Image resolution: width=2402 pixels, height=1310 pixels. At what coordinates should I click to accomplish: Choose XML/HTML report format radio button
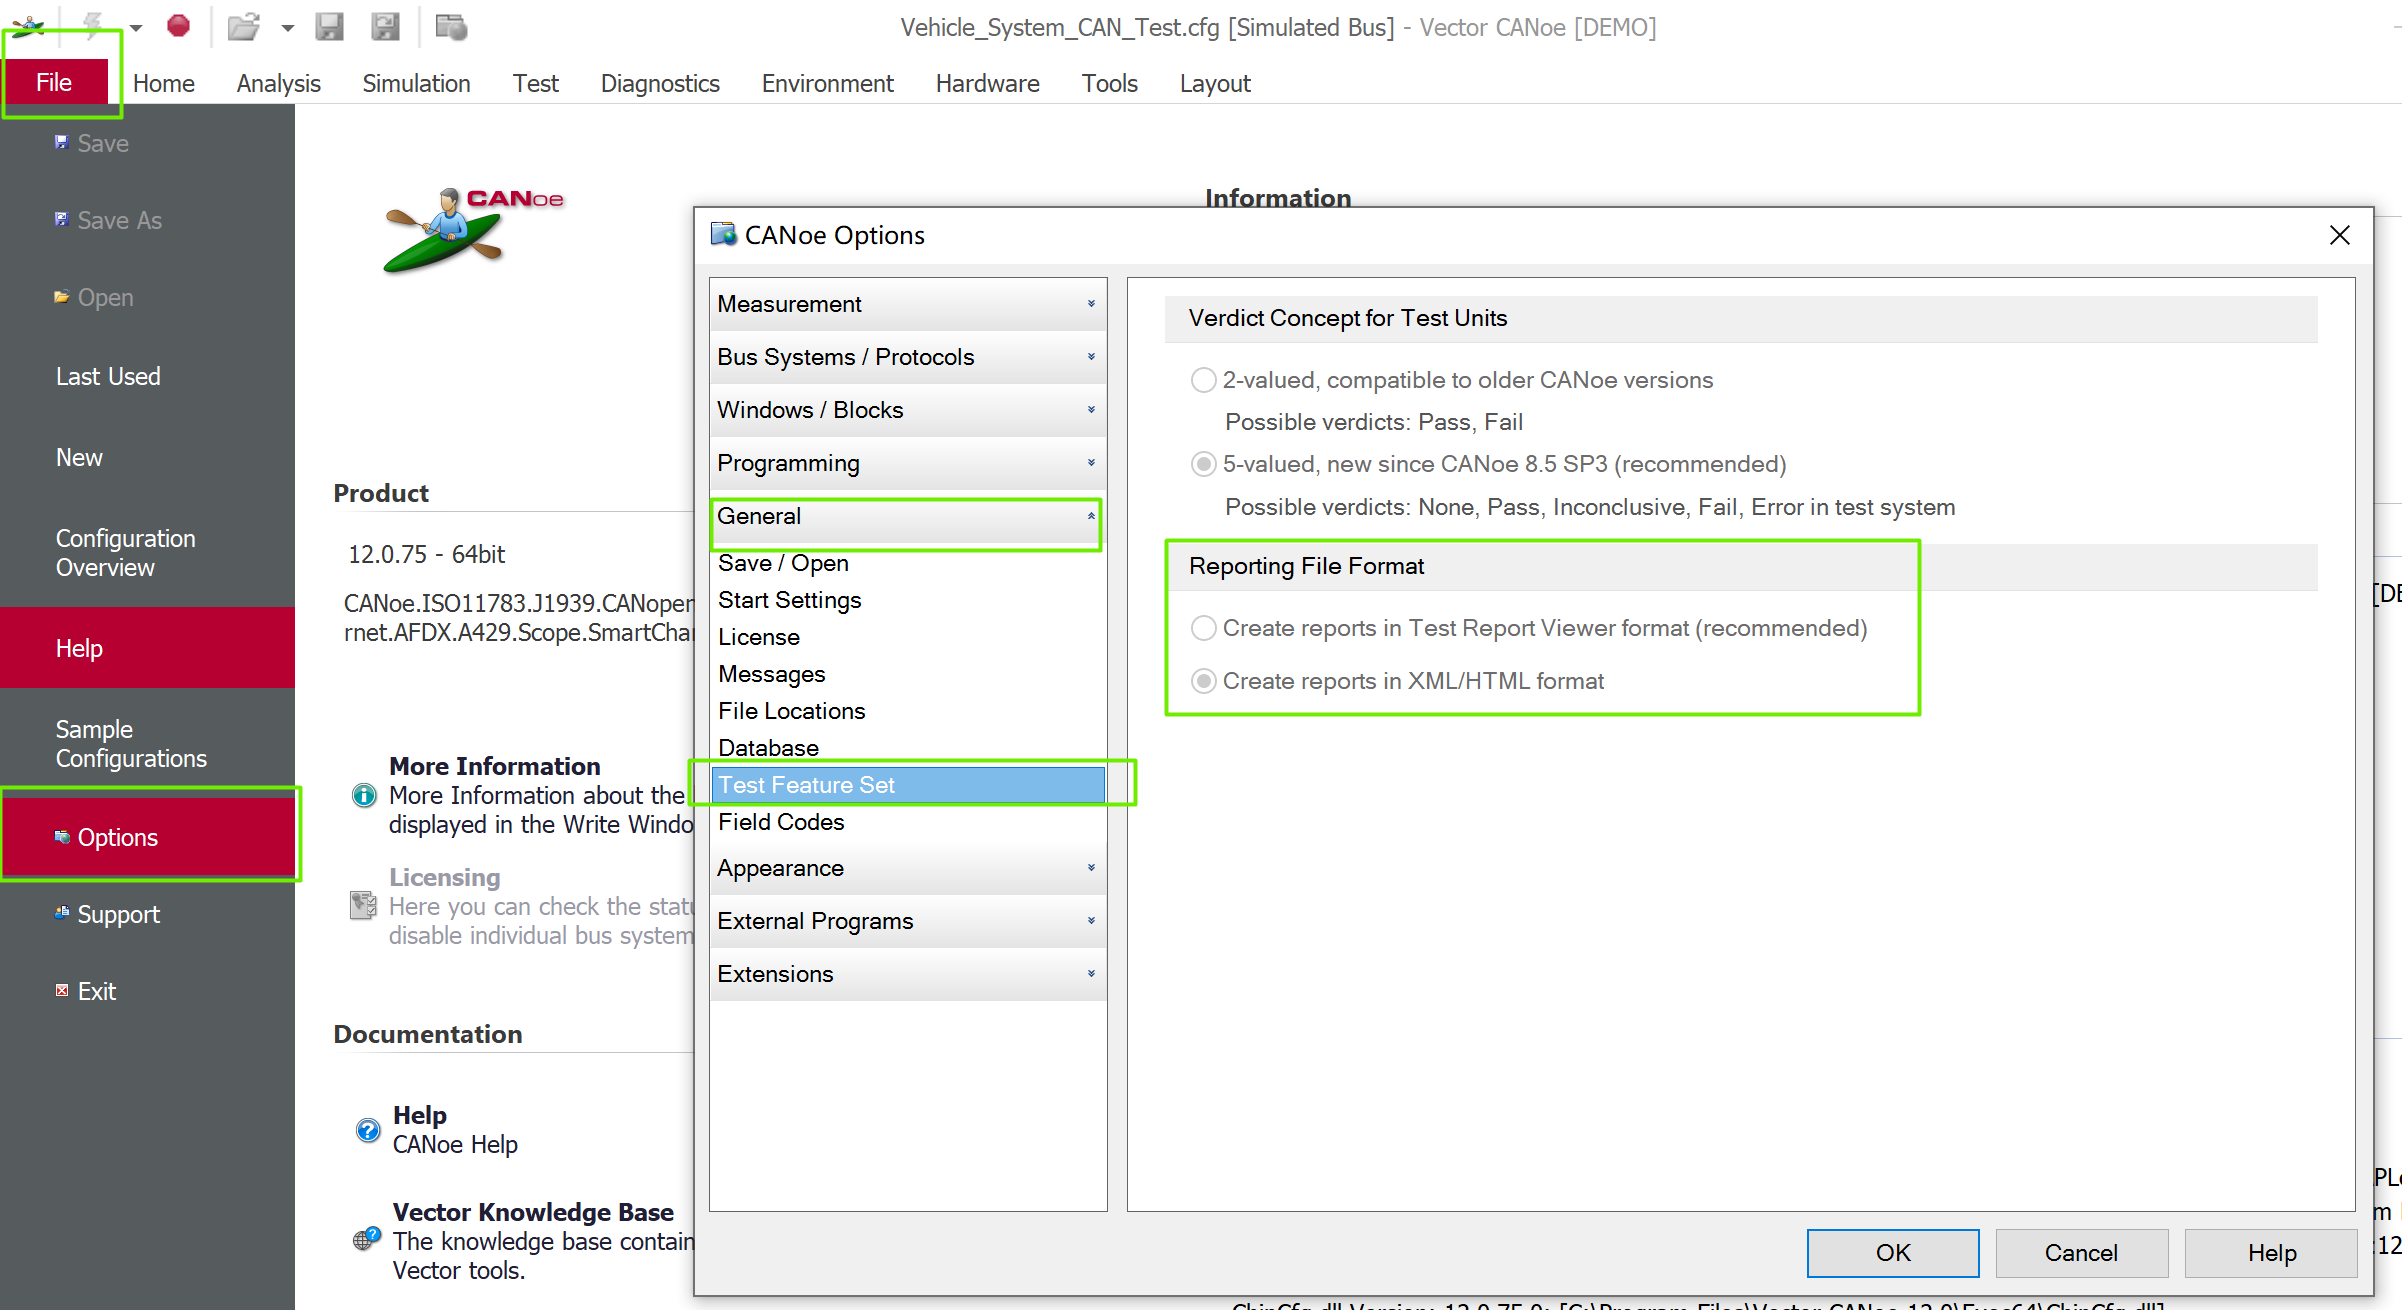point(1204,681)
